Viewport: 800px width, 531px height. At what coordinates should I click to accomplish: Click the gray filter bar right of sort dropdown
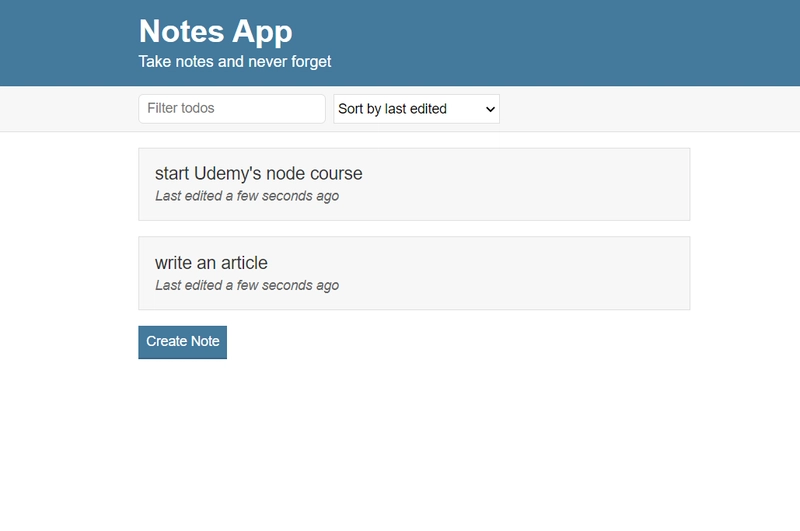pyautogui.click(x=648, y=109)
